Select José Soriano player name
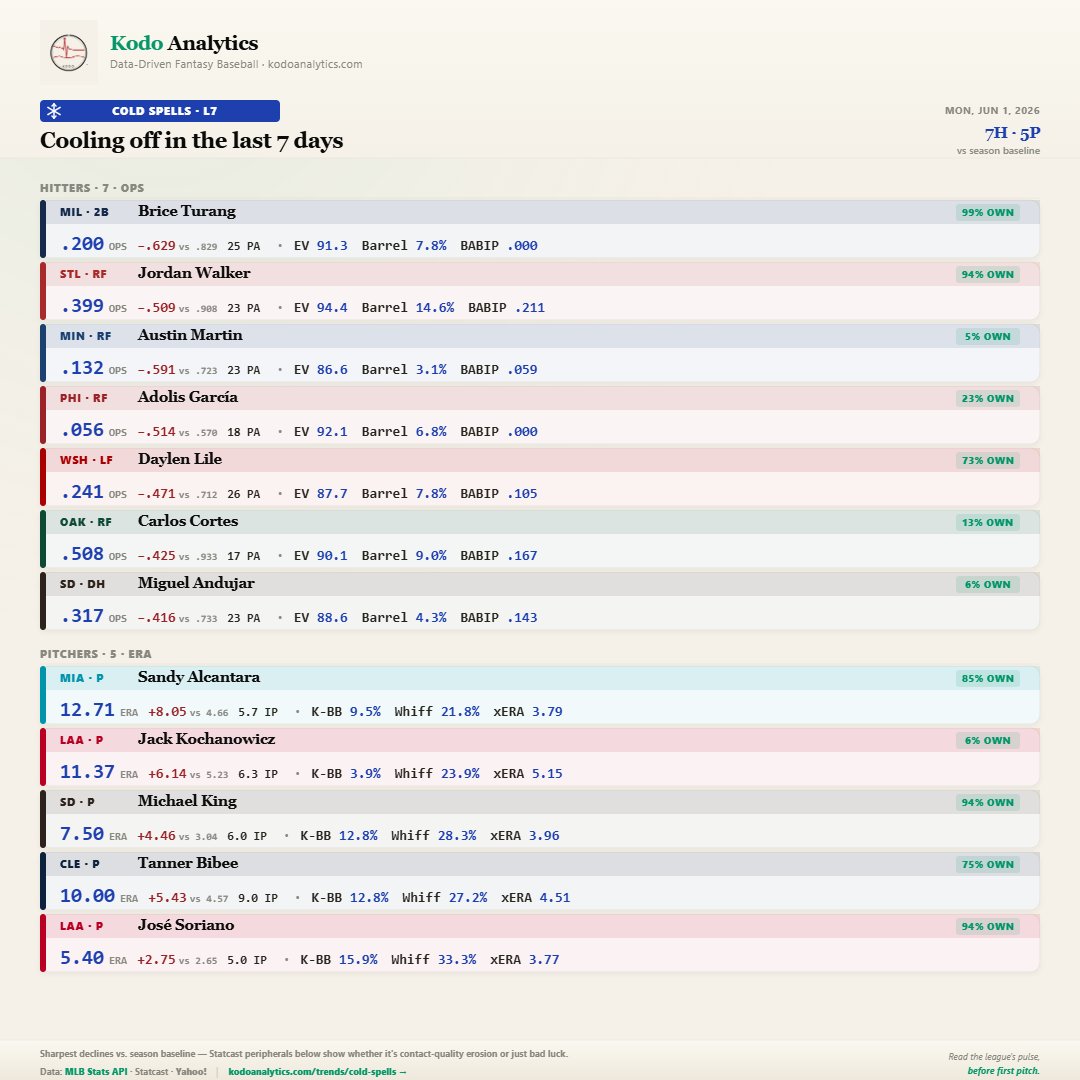Screen dimensions: 1080x1080 (185, 924)
